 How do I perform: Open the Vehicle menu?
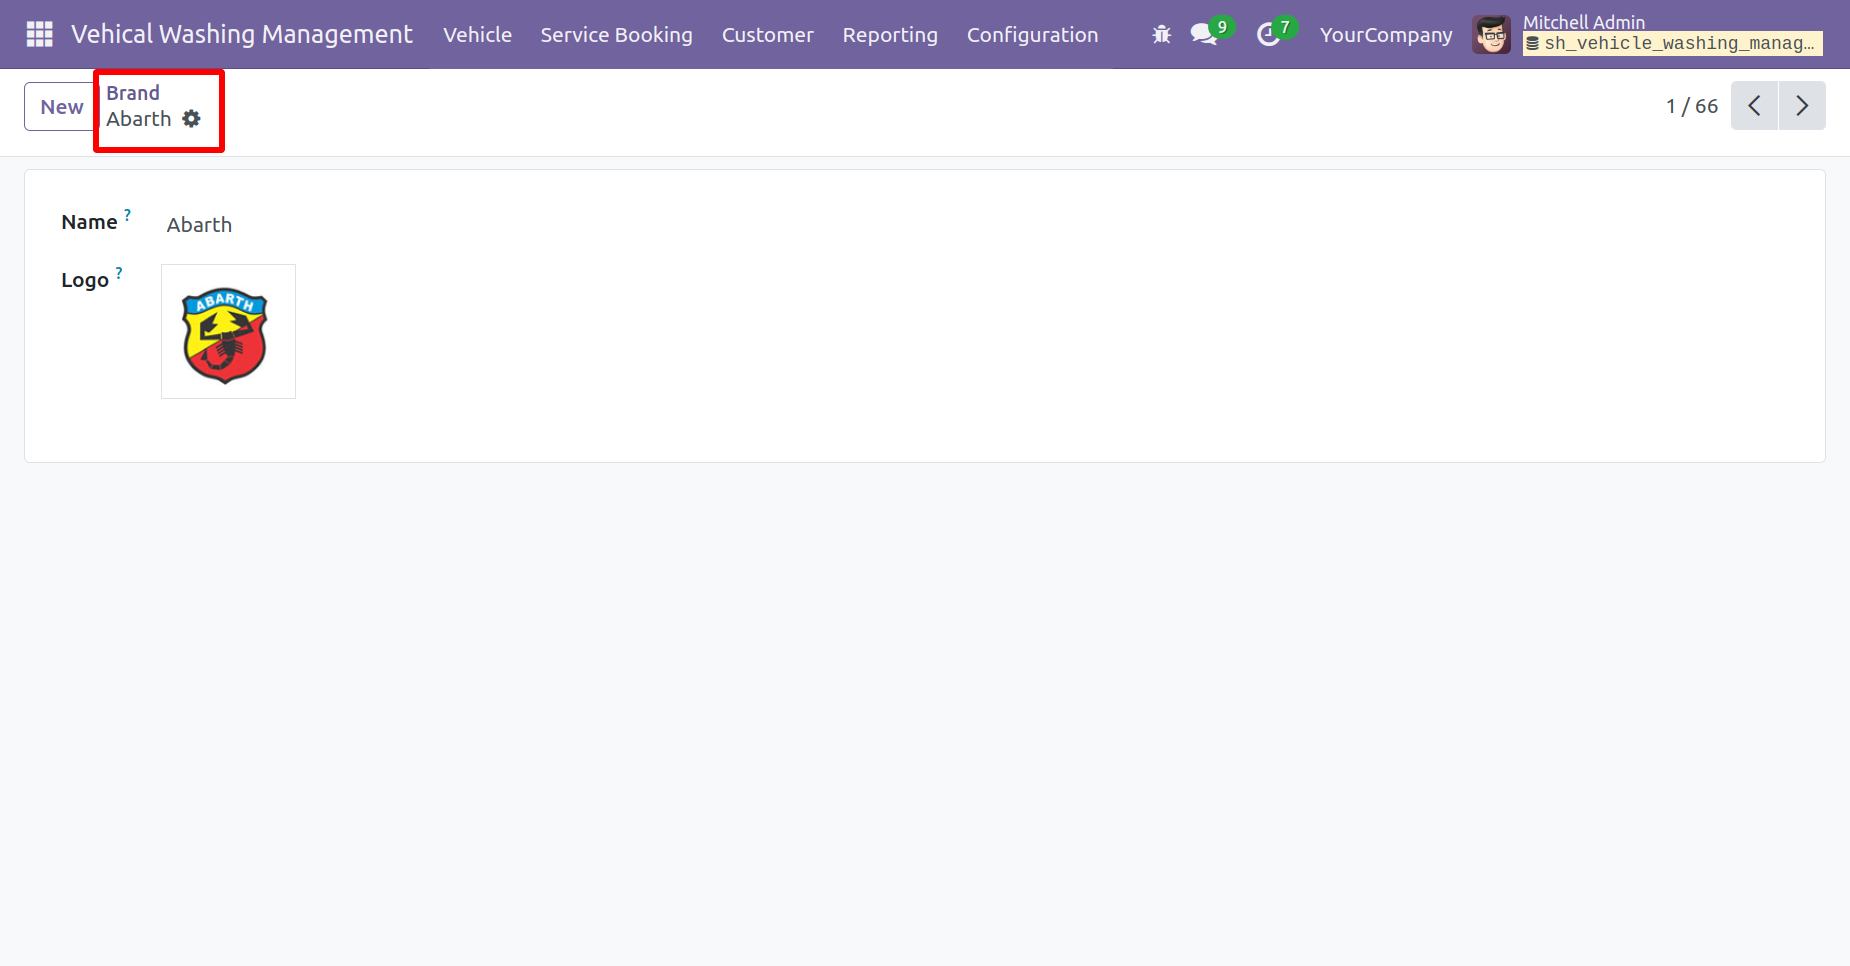[x=477, y=35]
